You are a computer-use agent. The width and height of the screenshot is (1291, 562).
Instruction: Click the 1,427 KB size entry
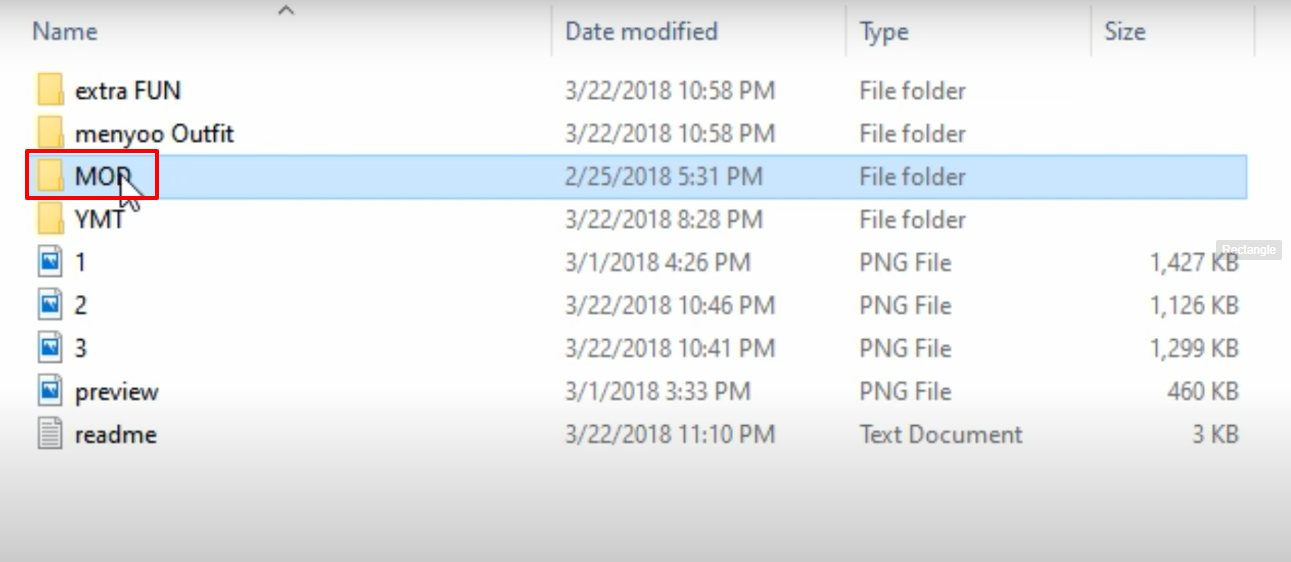click(x=1194, y=263)
